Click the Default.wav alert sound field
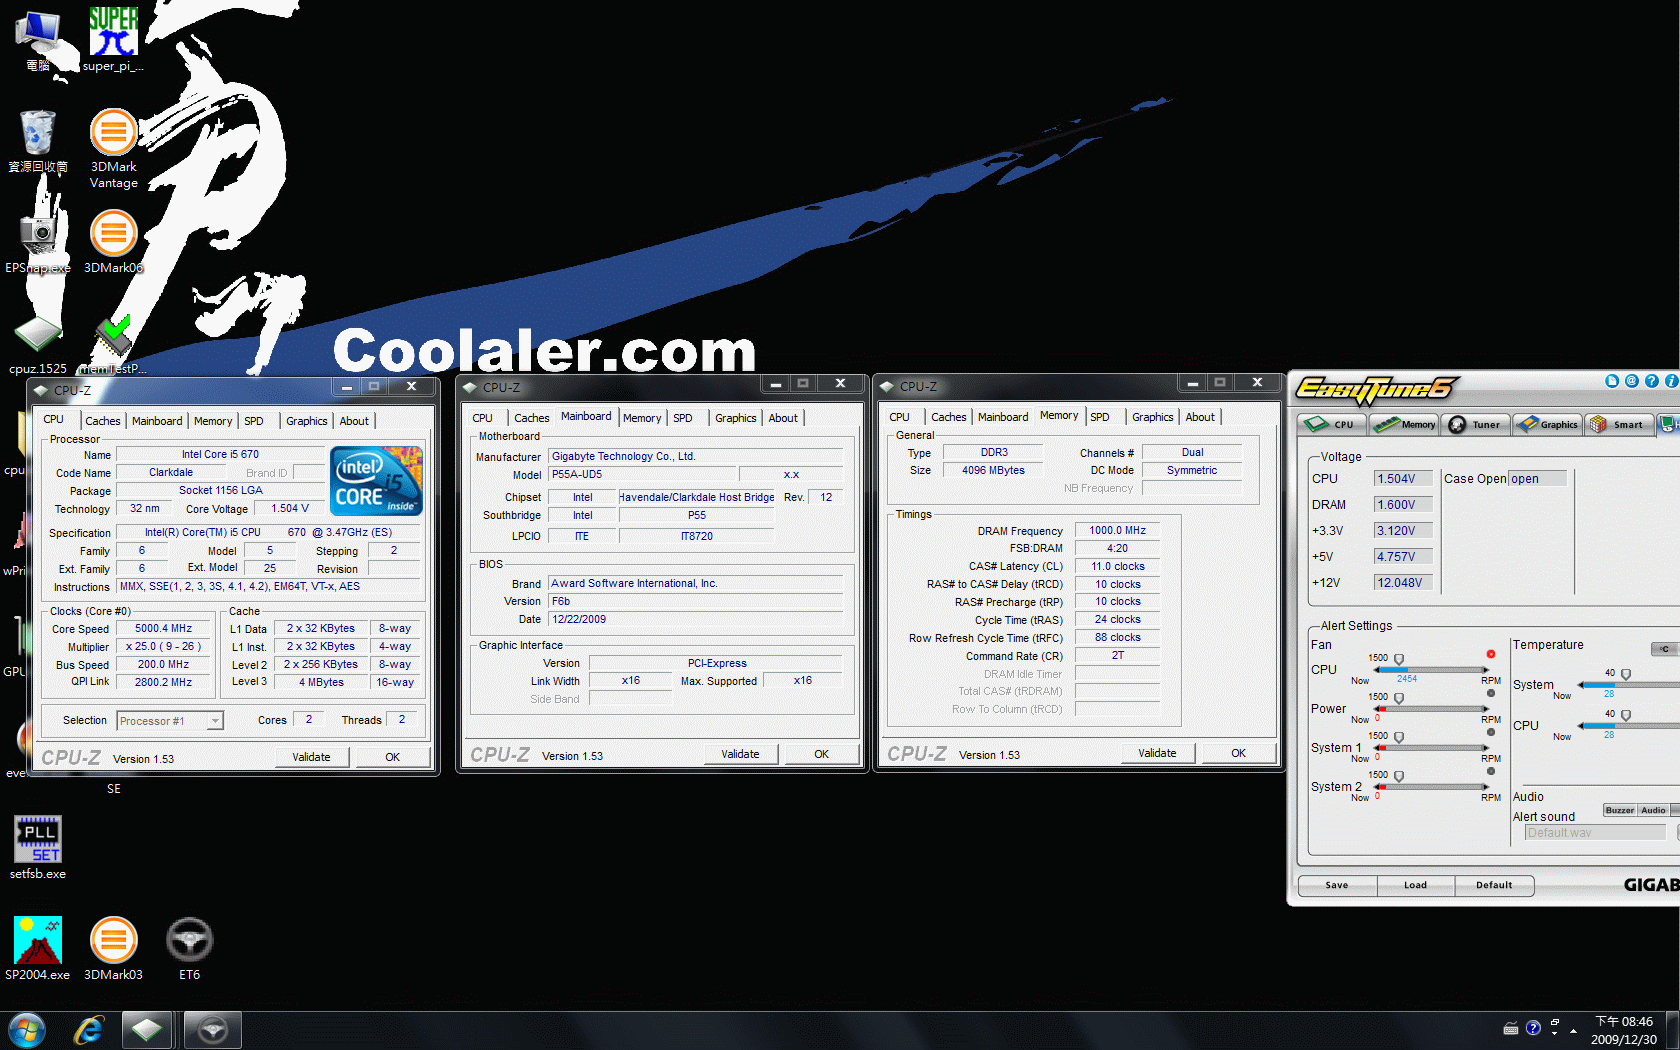The width and height of the screenshot is (1680, 1050). (x=1596, y=833)
